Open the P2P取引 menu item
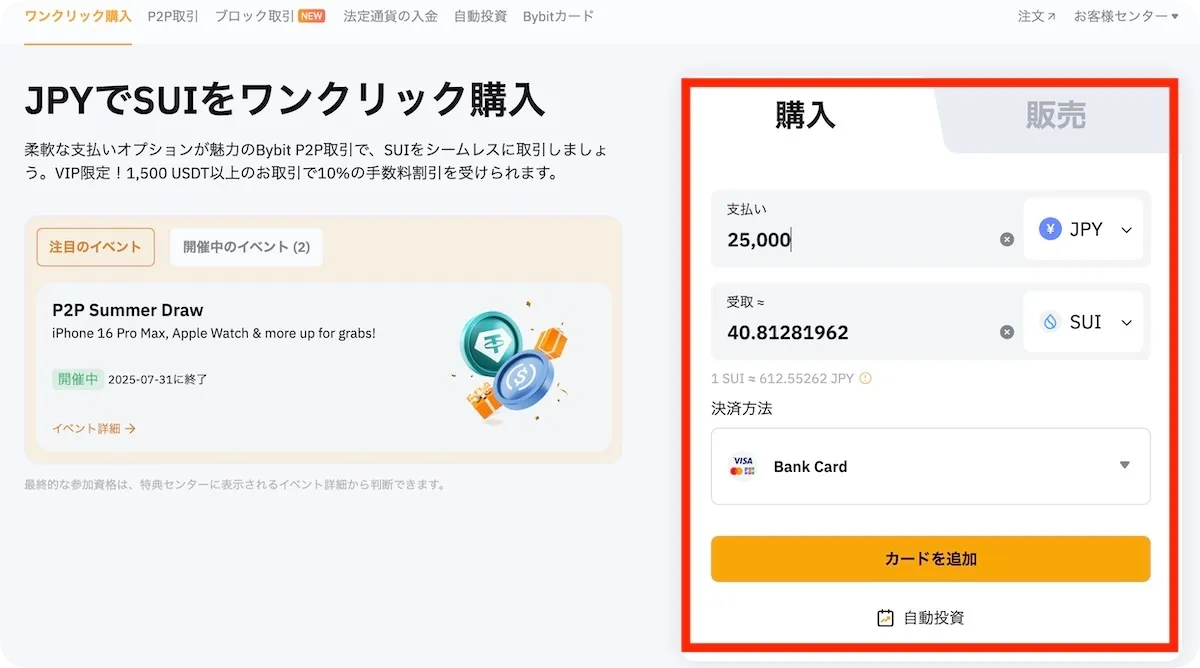 169,15
